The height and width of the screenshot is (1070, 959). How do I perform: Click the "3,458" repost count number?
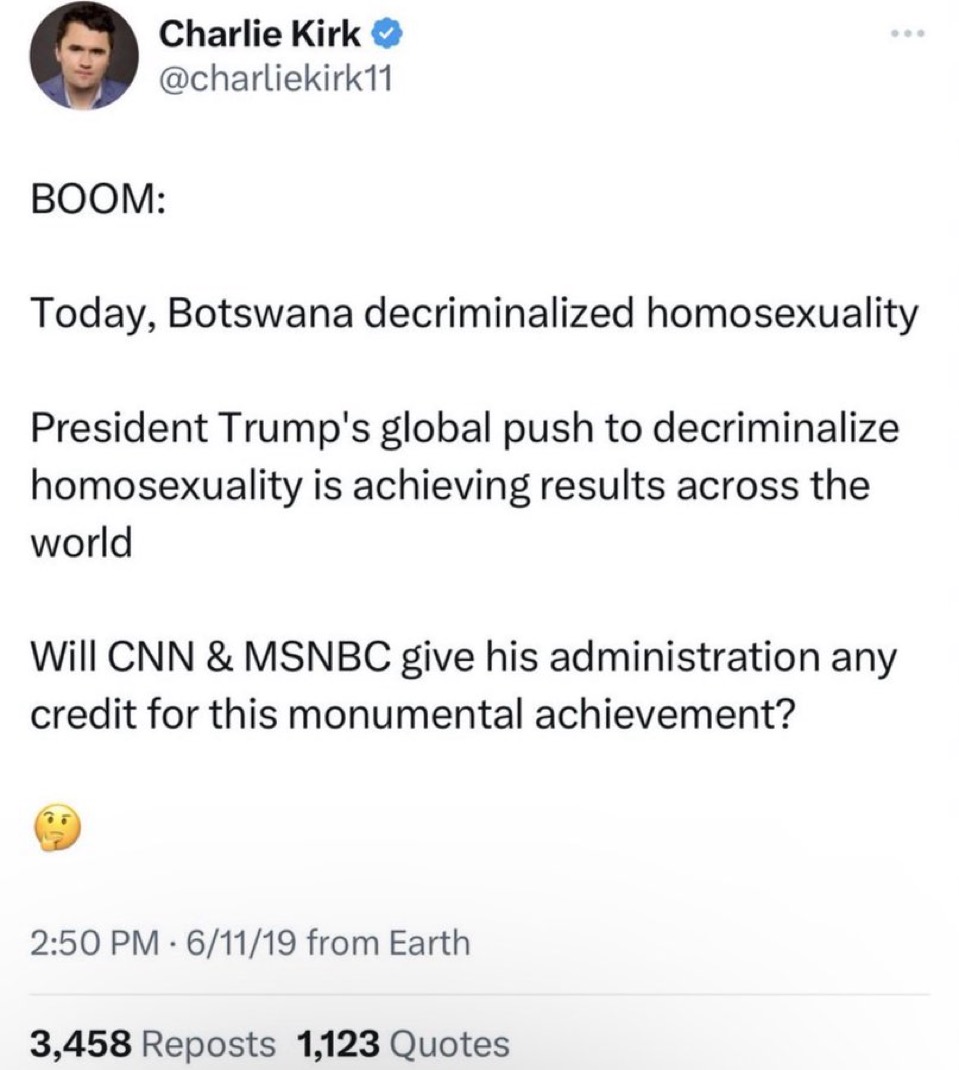(81, 1043)
